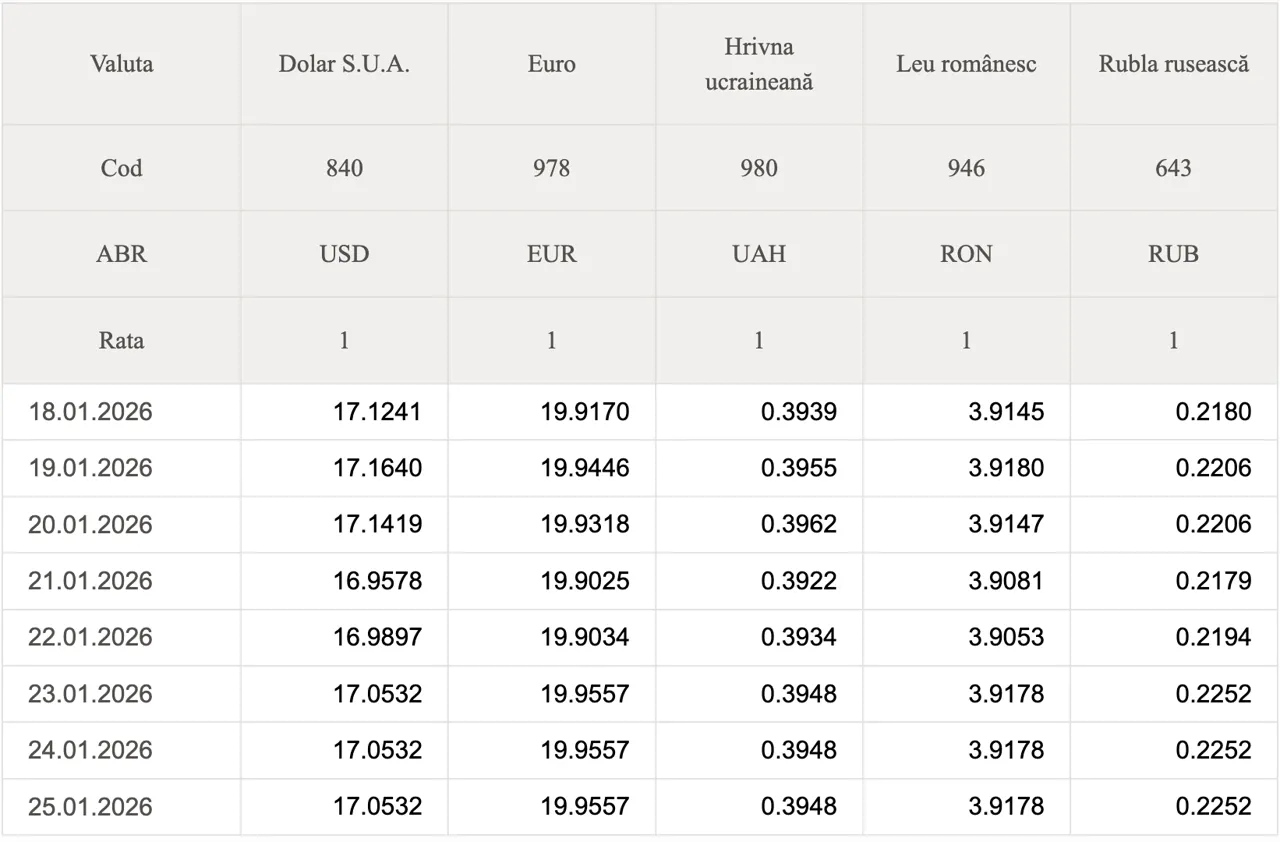The image size is (1280, 842).
Task: Click the currency code 840 cell
Action: click(344, 168)
